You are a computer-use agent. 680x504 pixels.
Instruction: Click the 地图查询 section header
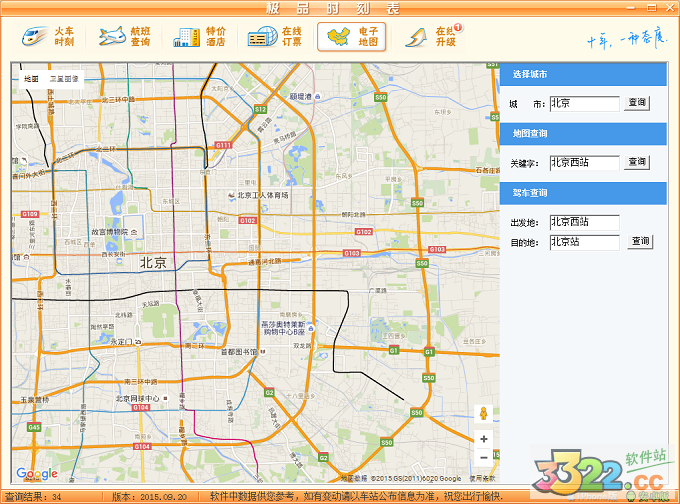coord(583,134)
